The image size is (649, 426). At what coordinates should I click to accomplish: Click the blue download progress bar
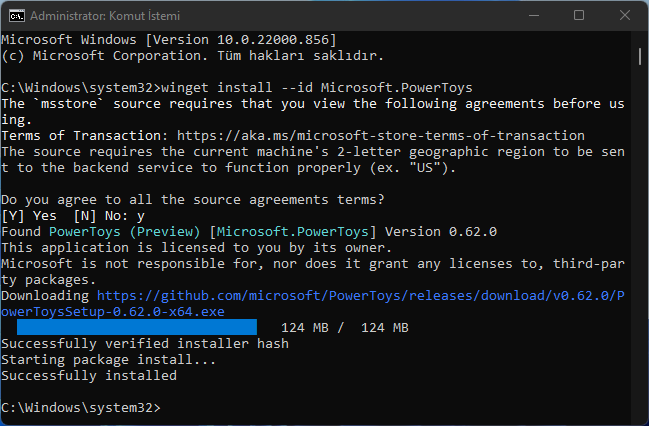click(137, 327)
